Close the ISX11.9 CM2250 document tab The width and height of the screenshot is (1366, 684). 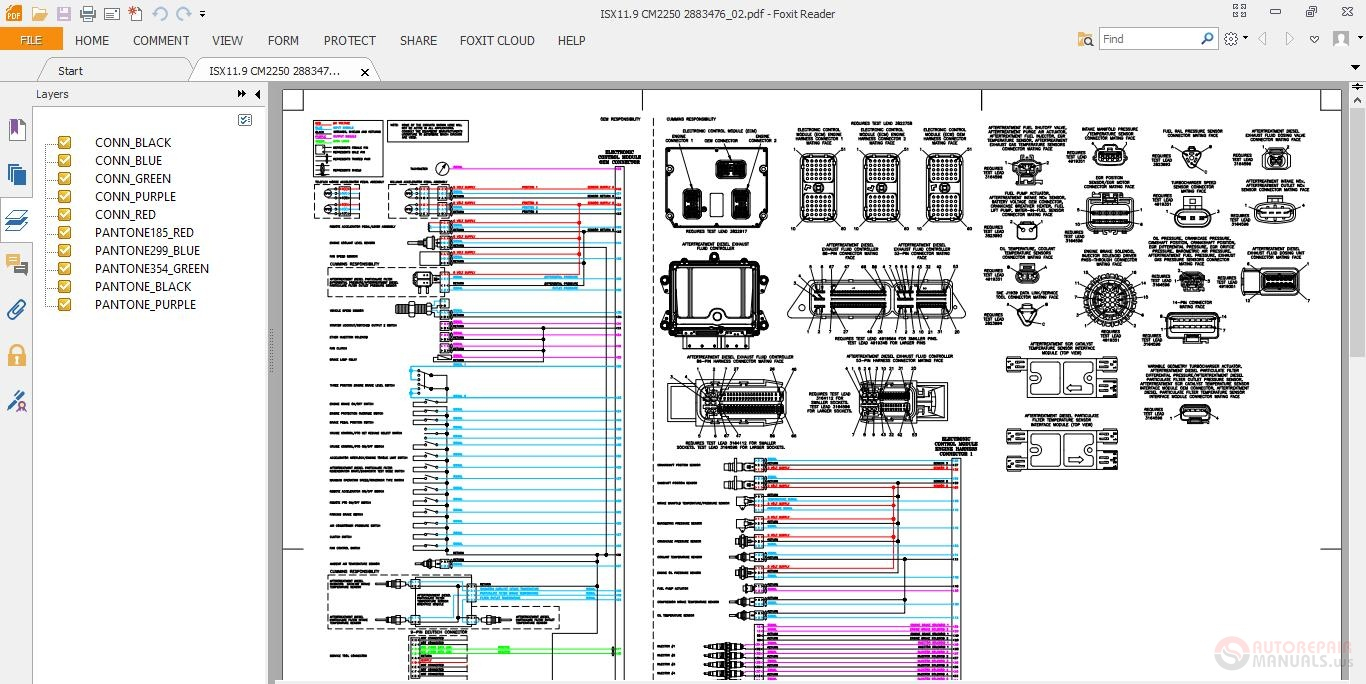(365, 72)
